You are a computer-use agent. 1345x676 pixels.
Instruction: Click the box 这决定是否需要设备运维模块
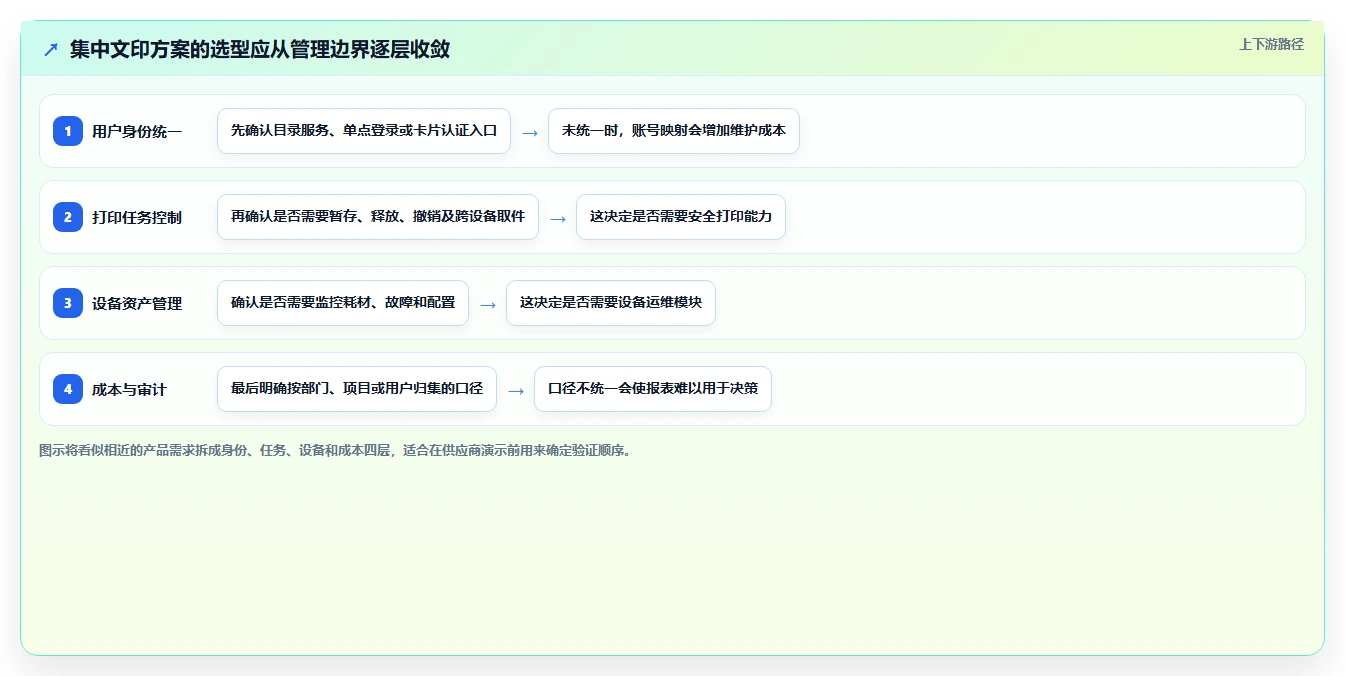[611, 303]
